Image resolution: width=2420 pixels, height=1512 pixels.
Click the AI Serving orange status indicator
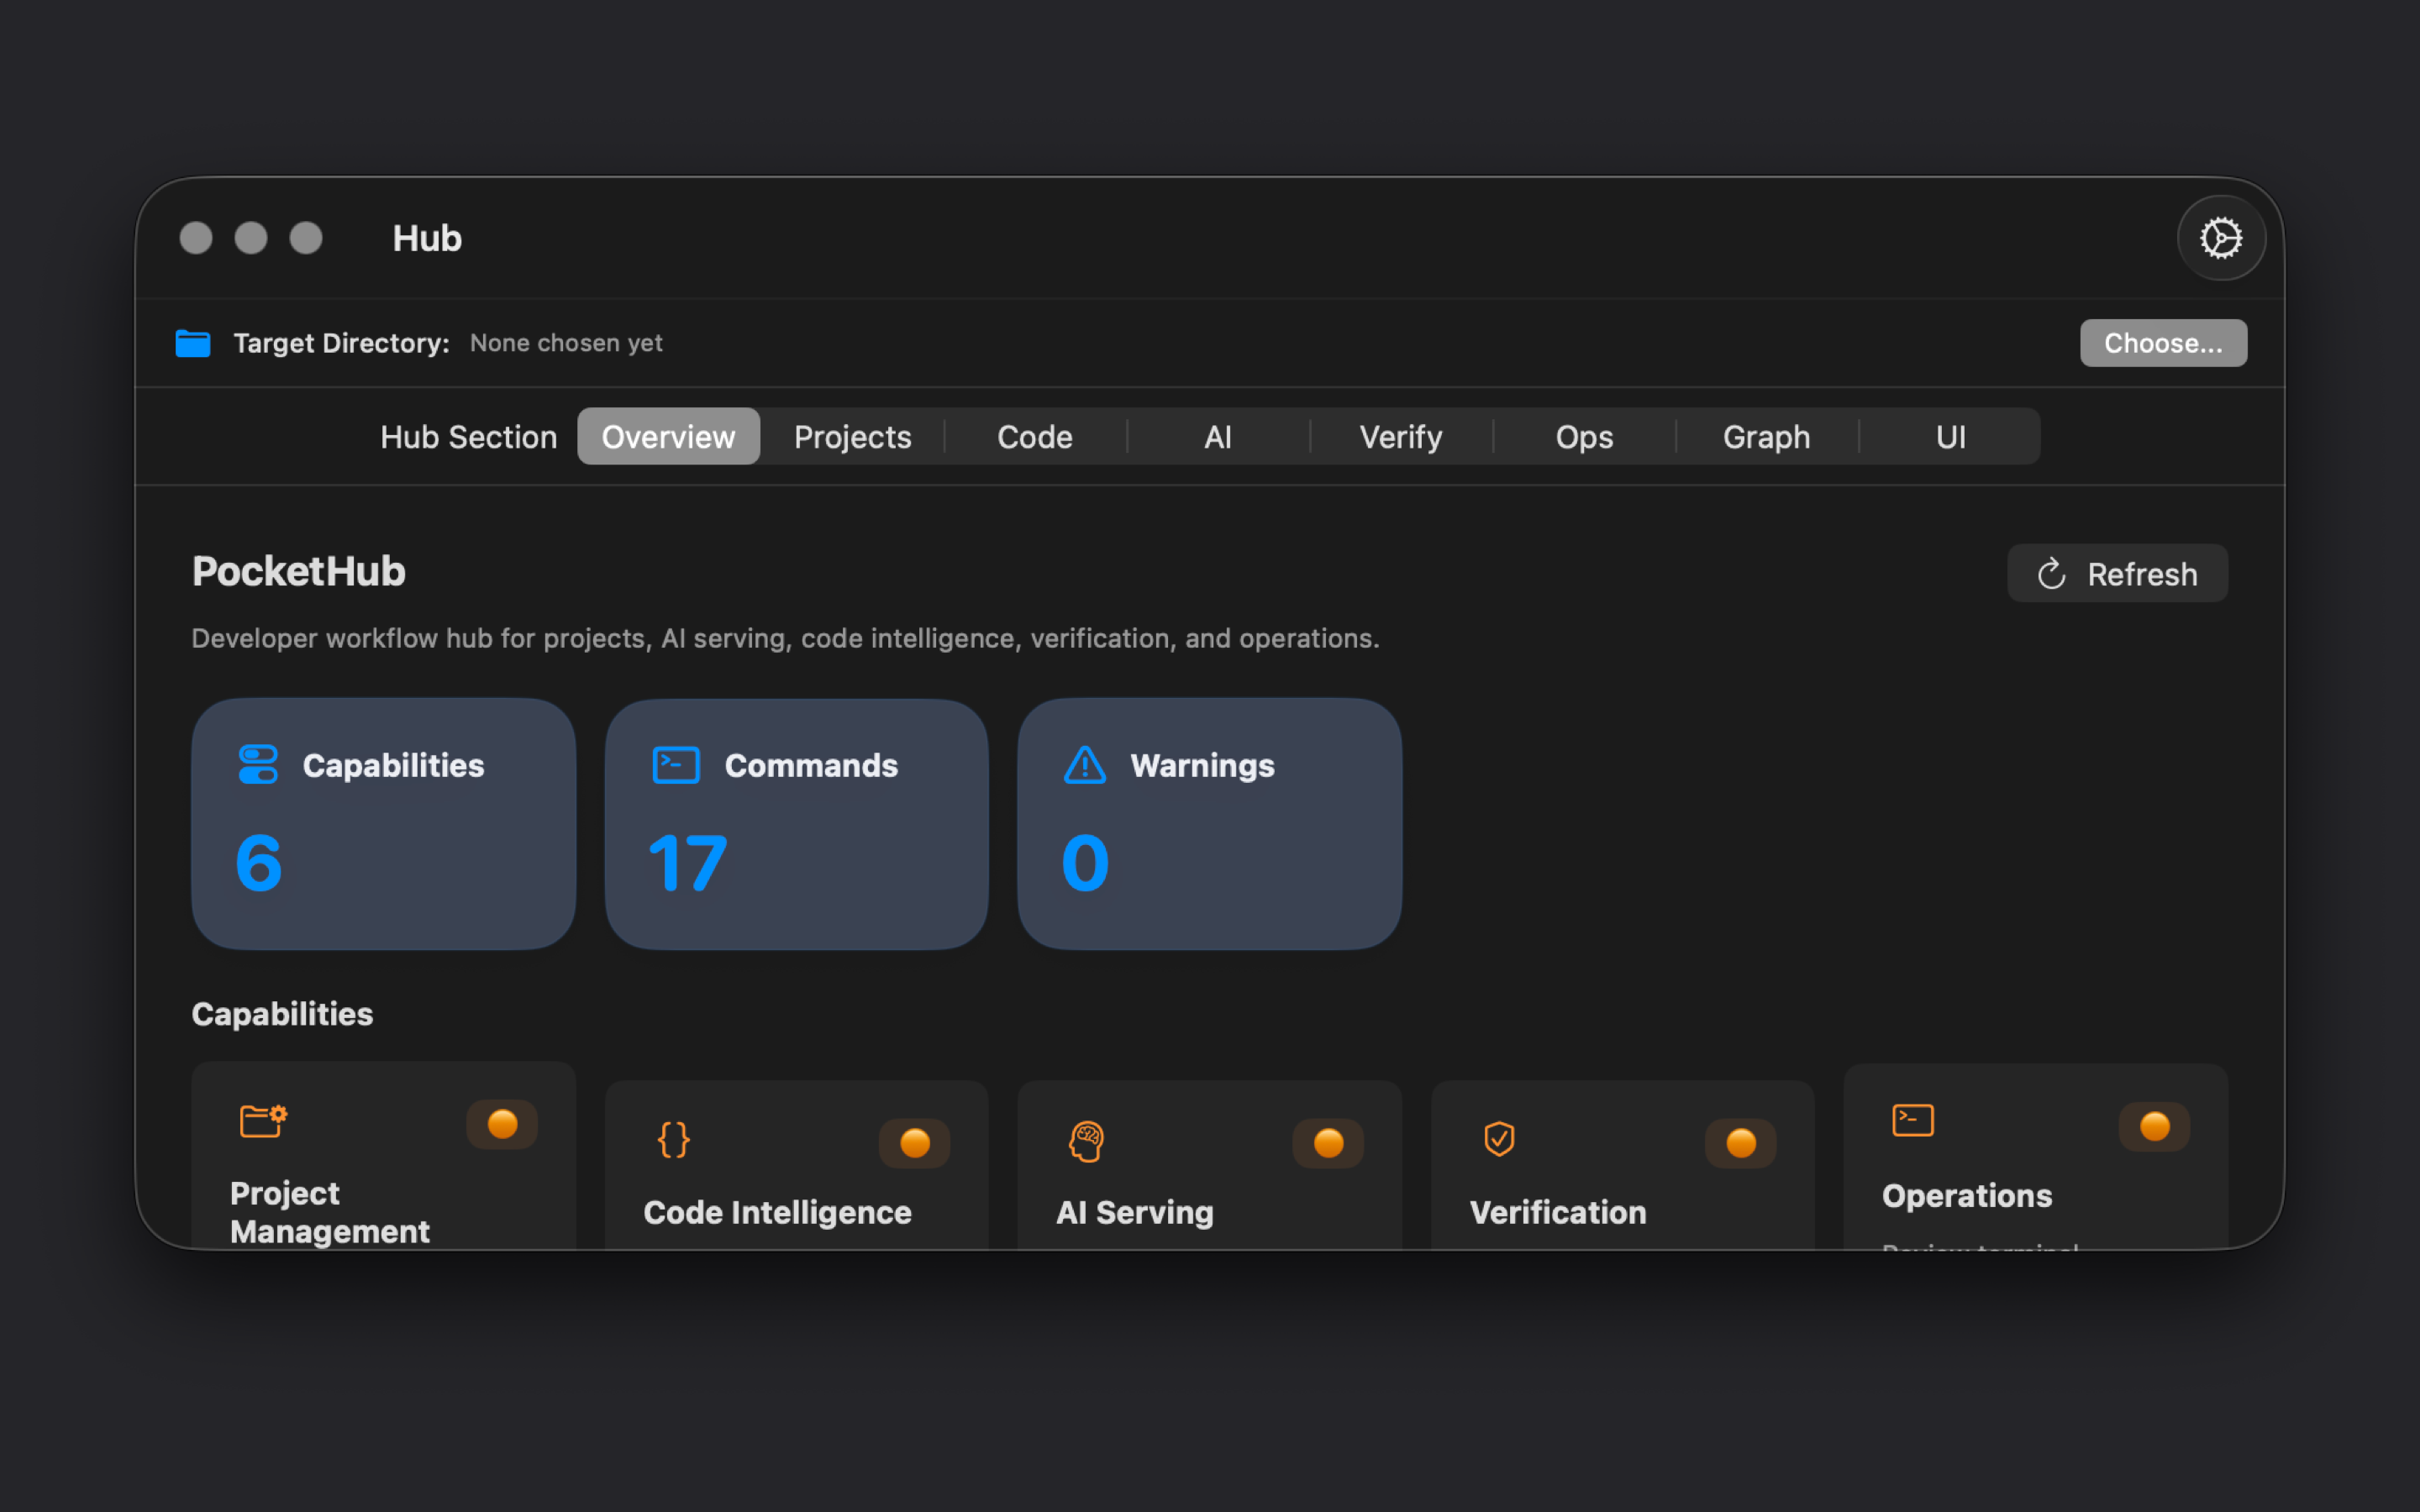1328,1143
